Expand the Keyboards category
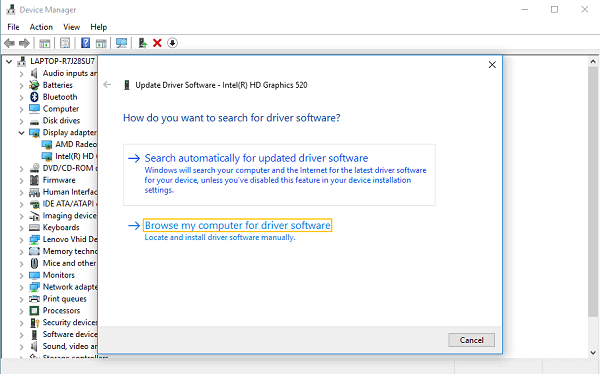Screen dimensions: 600x374 [21, 228]
